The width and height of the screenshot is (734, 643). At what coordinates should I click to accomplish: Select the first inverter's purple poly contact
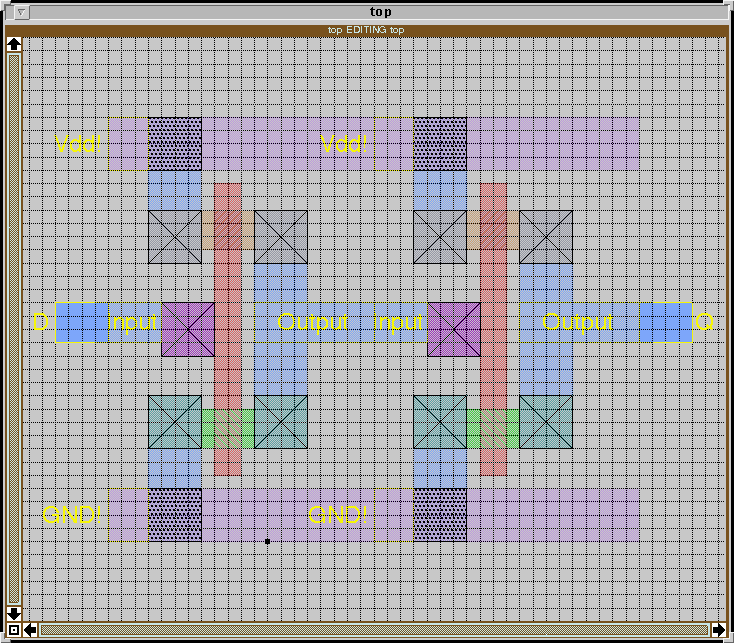tap(188, 329)
